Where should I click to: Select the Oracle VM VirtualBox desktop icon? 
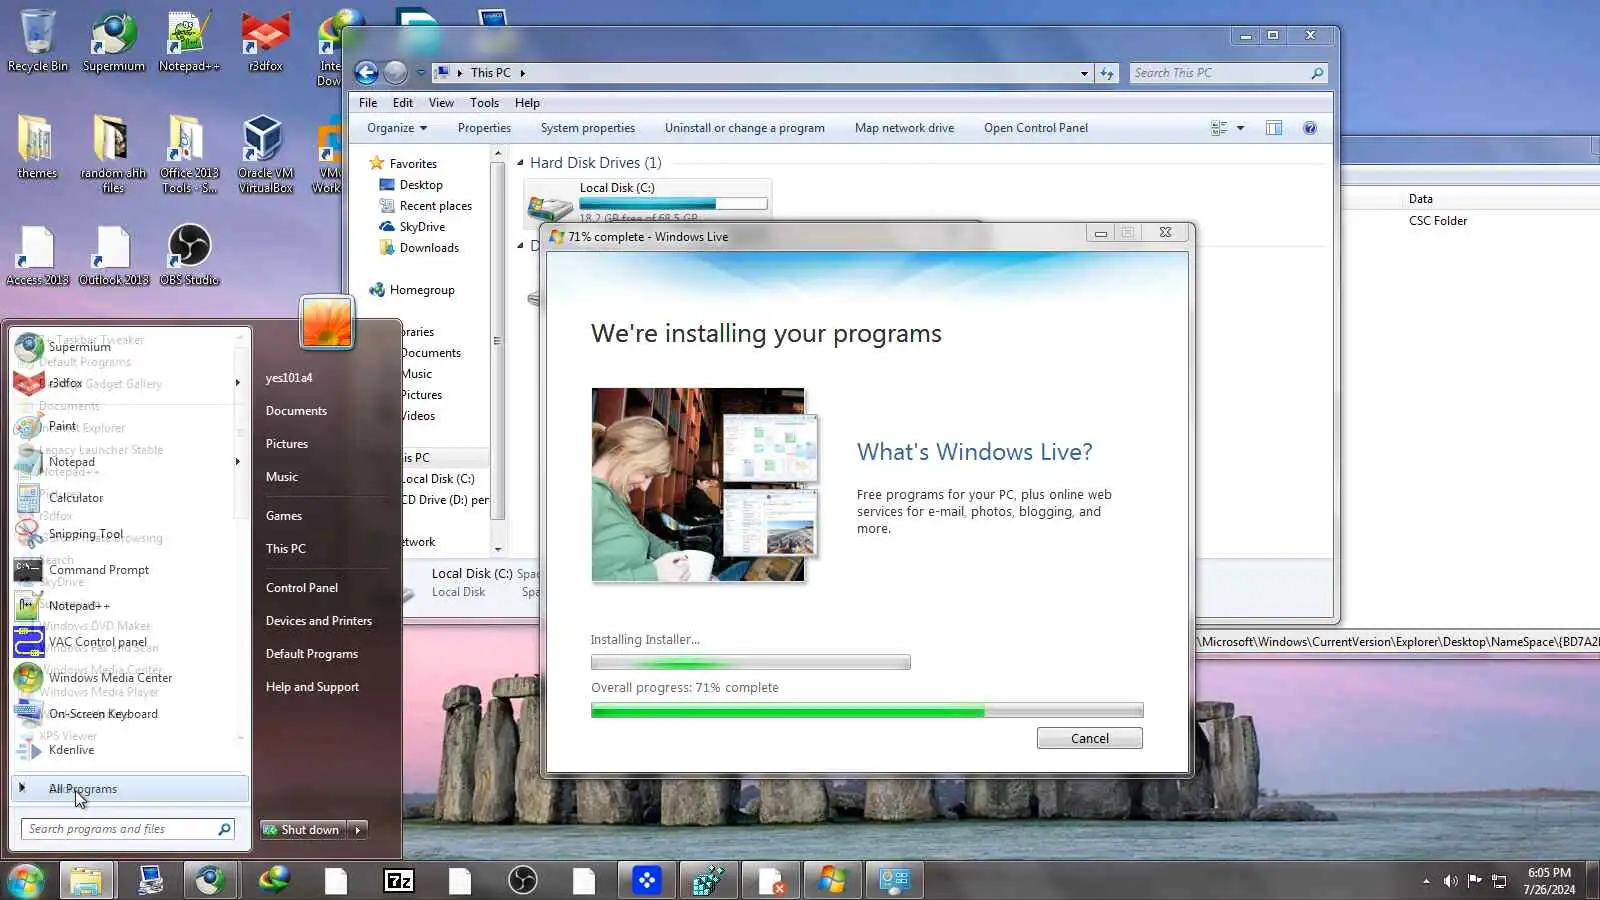coord(265,152)
